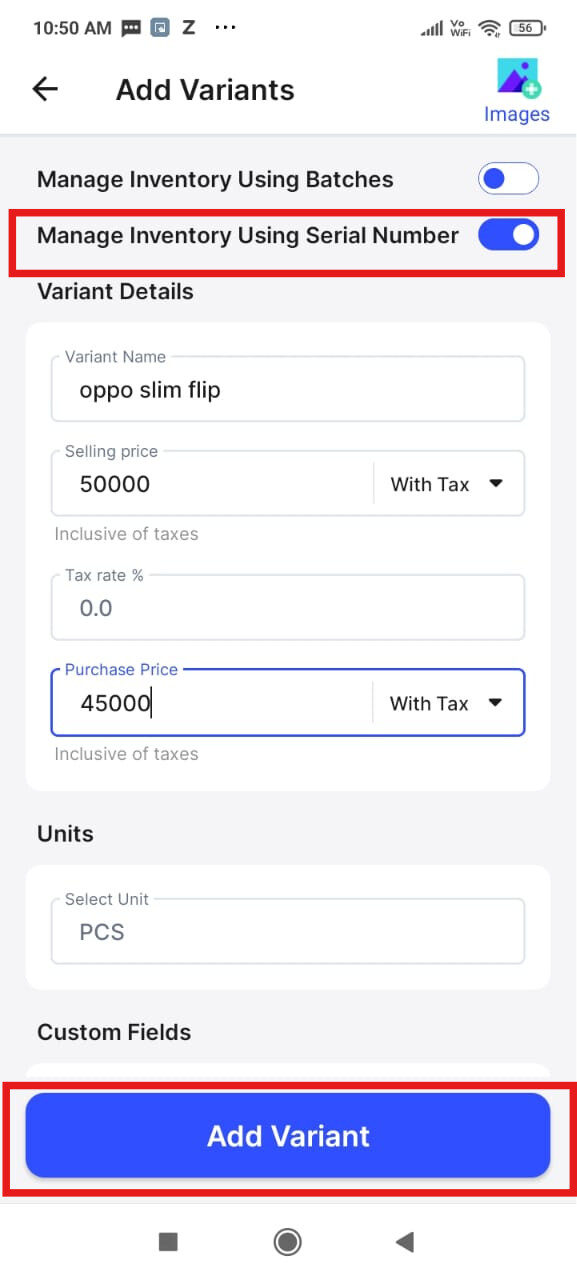Tap the battery indicator icon
The image size is (577, 1280).
[527, 28]
